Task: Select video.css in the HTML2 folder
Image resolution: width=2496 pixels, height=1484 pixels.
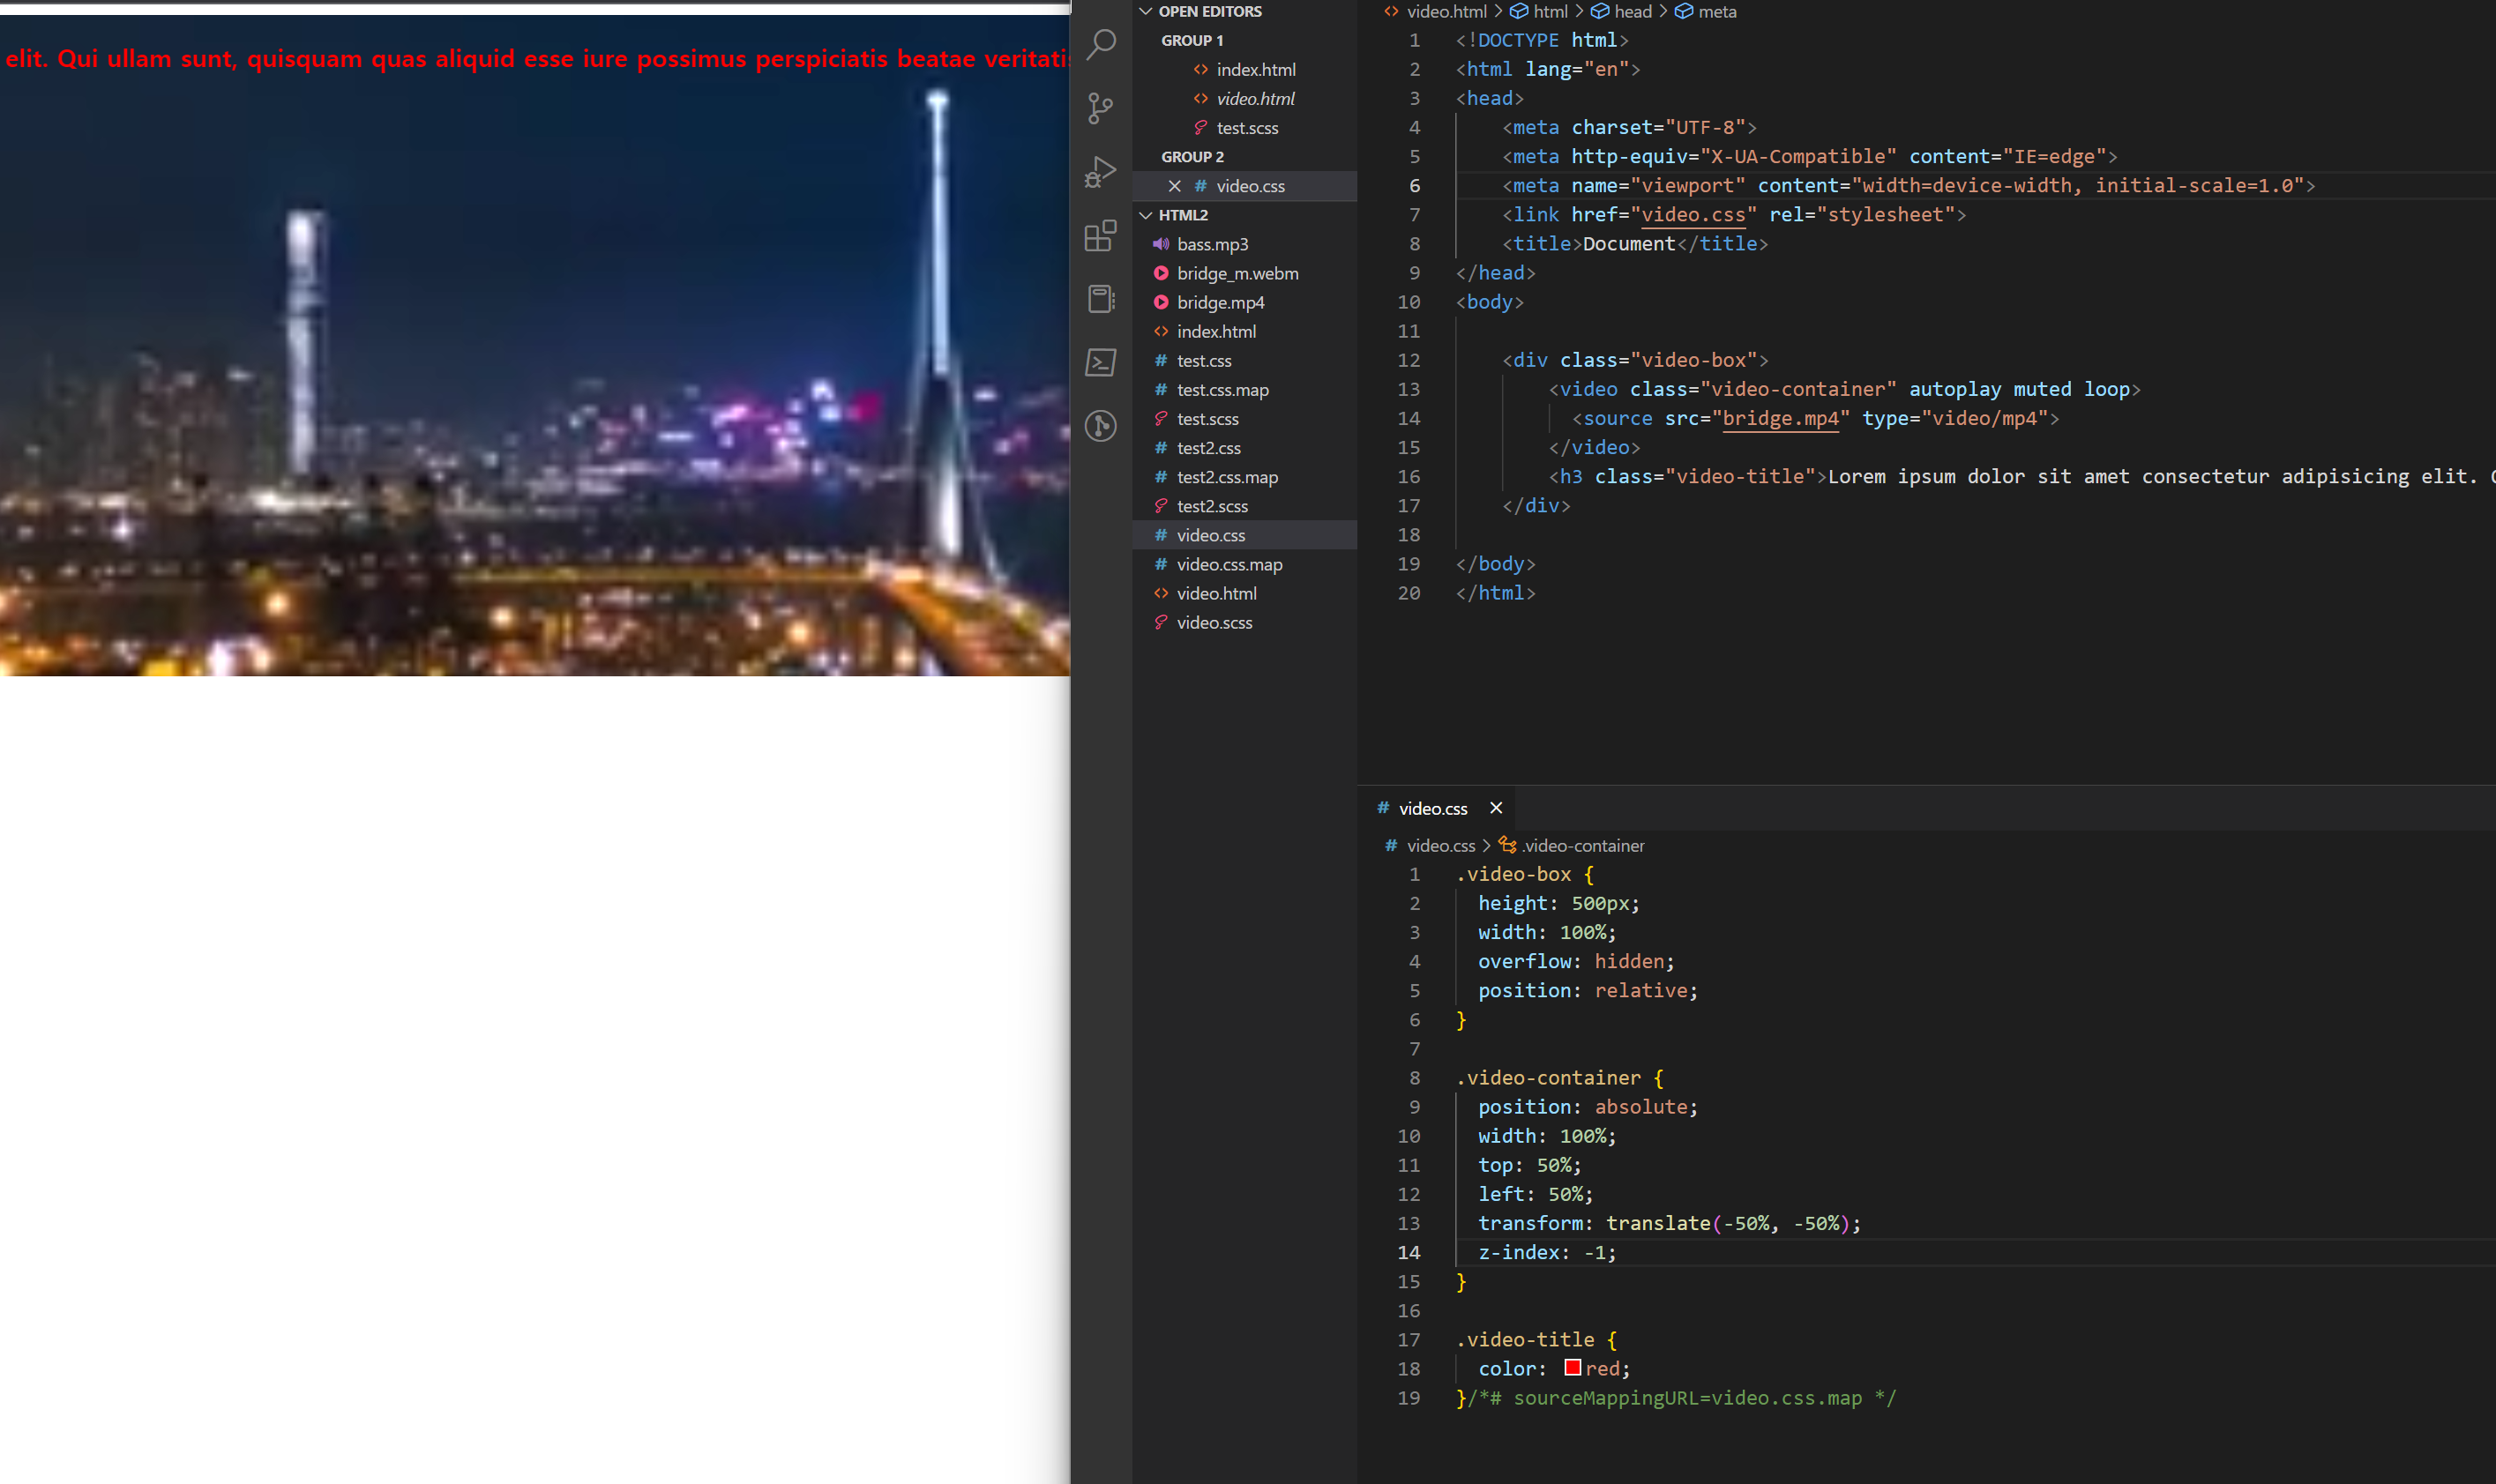Action: click(x=1245, y=535)
